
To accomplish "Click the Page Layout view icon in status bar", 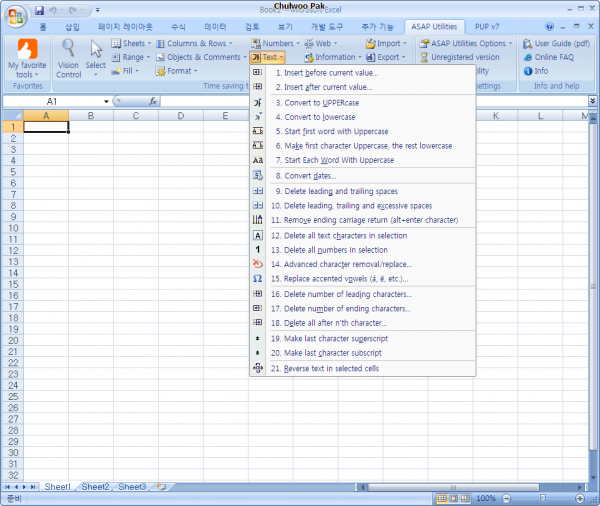I will [x=454, y=498].
